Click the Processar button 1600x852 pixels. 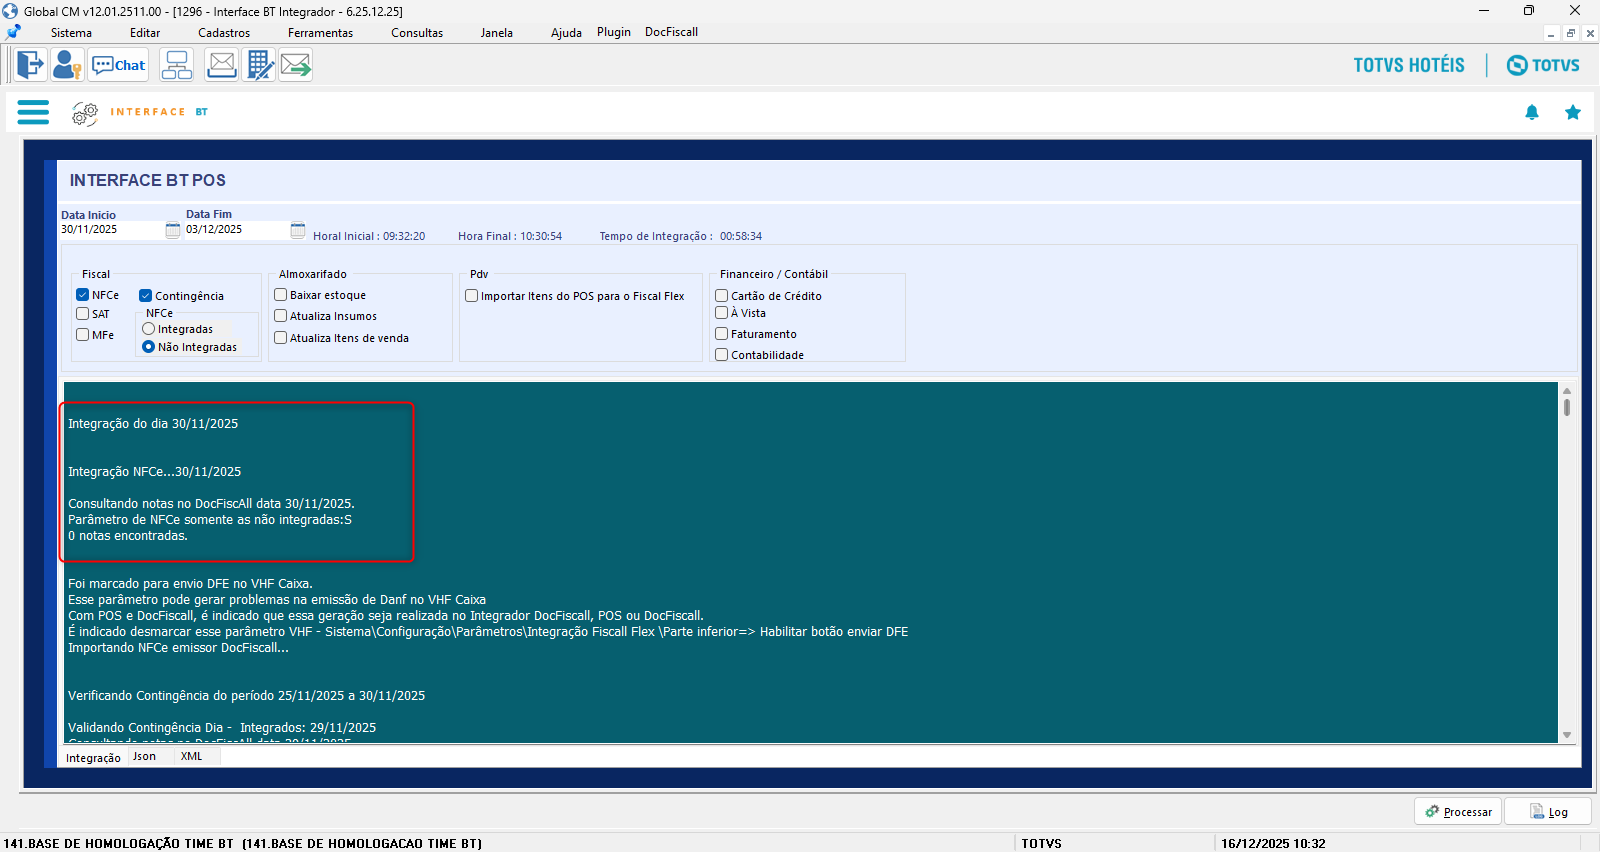click(x=1459, y=812)
